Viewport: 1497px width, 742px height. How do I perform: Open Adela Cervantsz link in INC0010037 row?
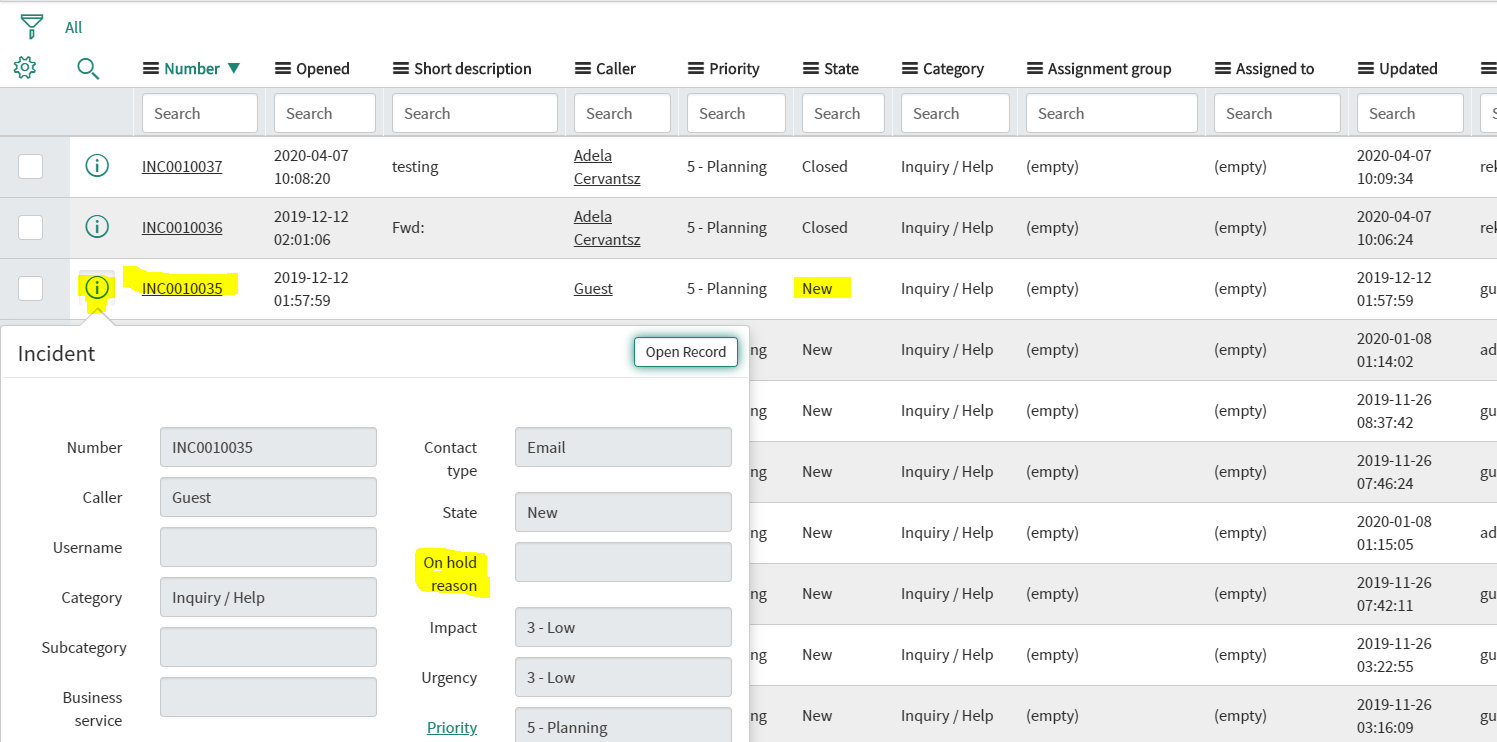(x=607, y=167)
